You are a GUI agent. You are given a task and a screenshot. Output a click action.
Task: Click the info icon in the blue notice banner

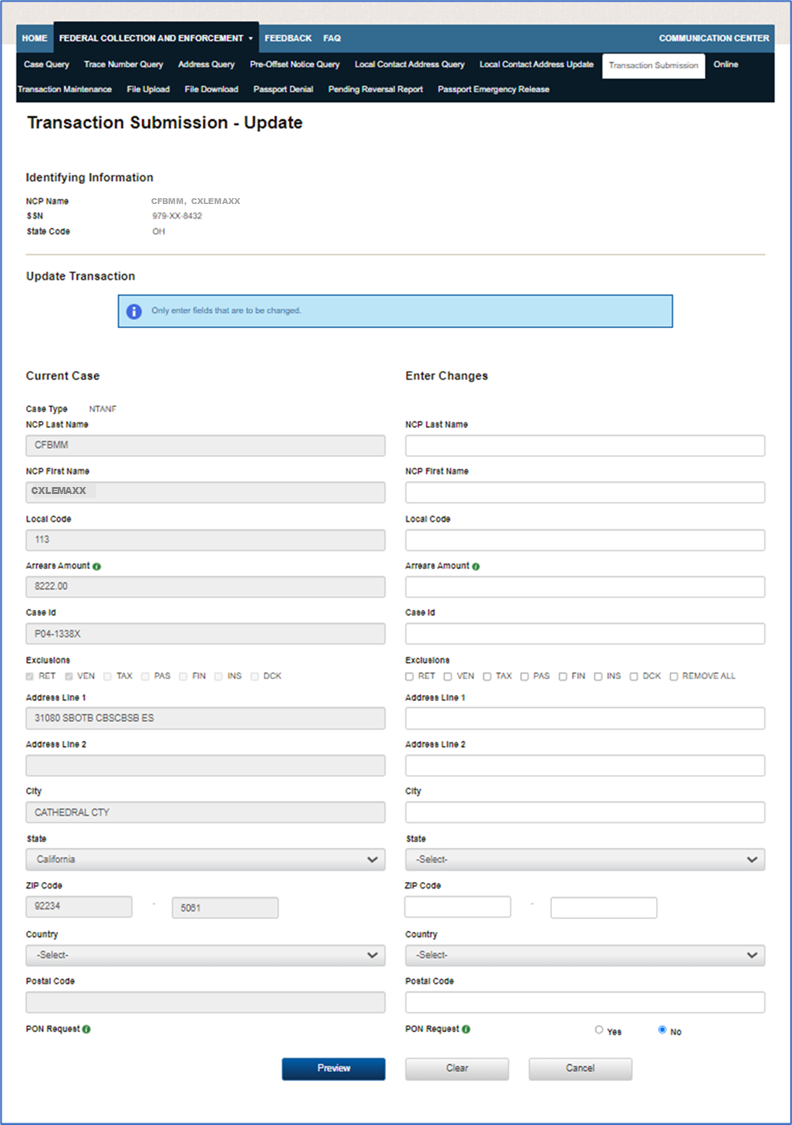134,311
